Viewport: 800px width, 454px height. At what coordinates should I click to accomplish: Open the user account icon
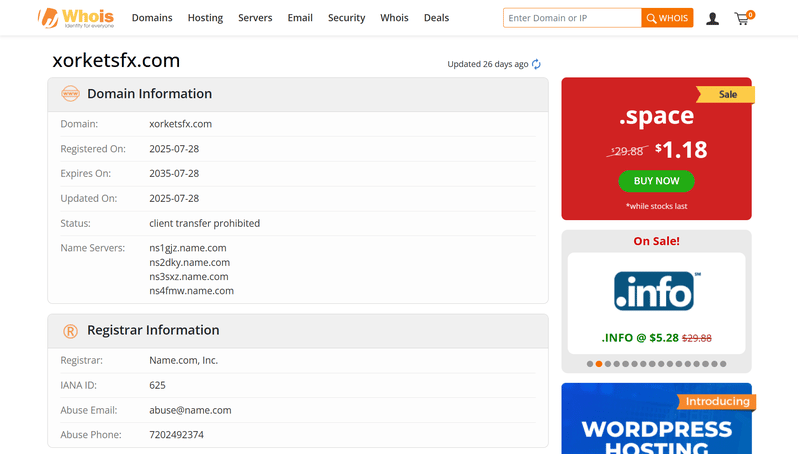(712, 19)
